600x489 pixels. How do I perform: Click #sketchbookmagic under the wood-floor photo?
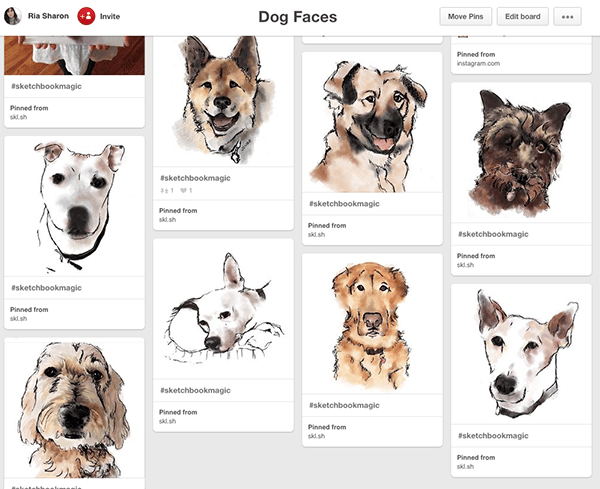pyautogui.click(x=46, y=86)
